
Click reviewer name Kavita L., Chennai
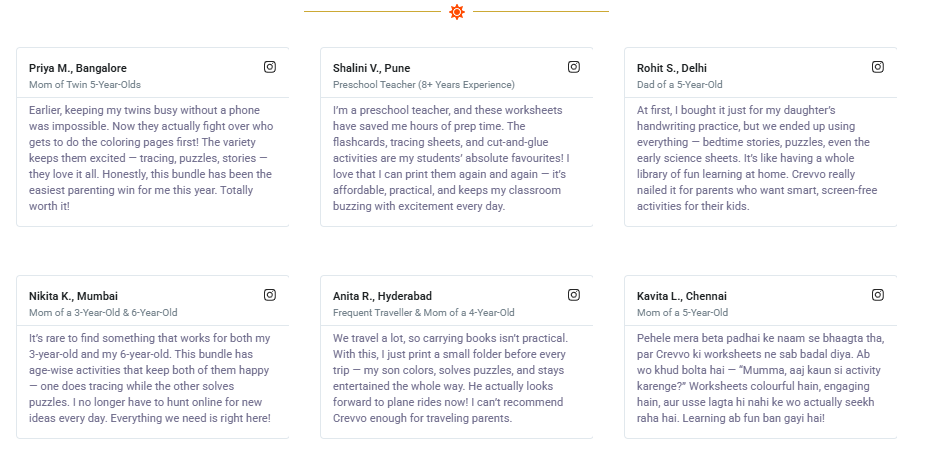(x=682, y=296)
